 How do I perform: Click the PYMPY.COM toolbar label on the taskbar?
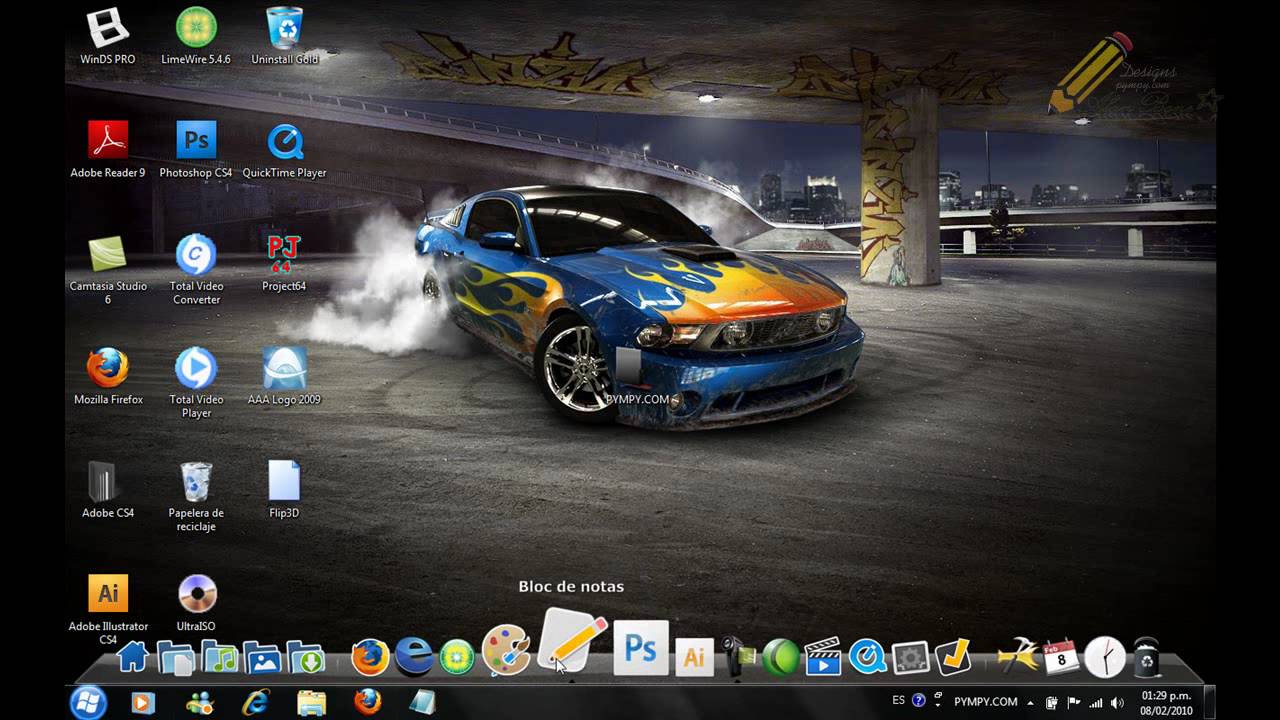tap(986, 702)
